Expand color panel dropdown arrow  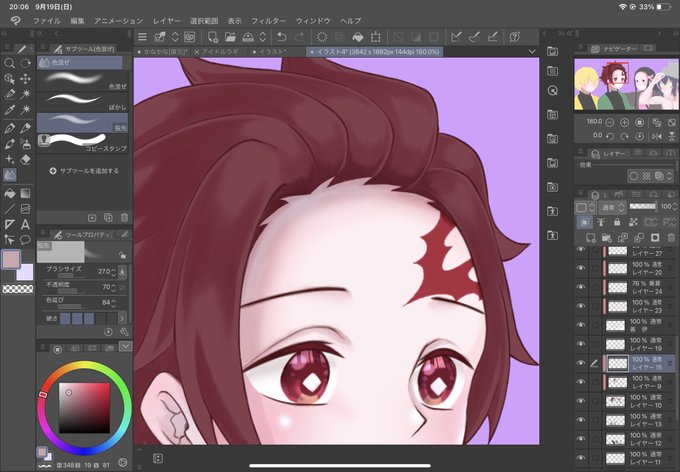tap(126, 346)
